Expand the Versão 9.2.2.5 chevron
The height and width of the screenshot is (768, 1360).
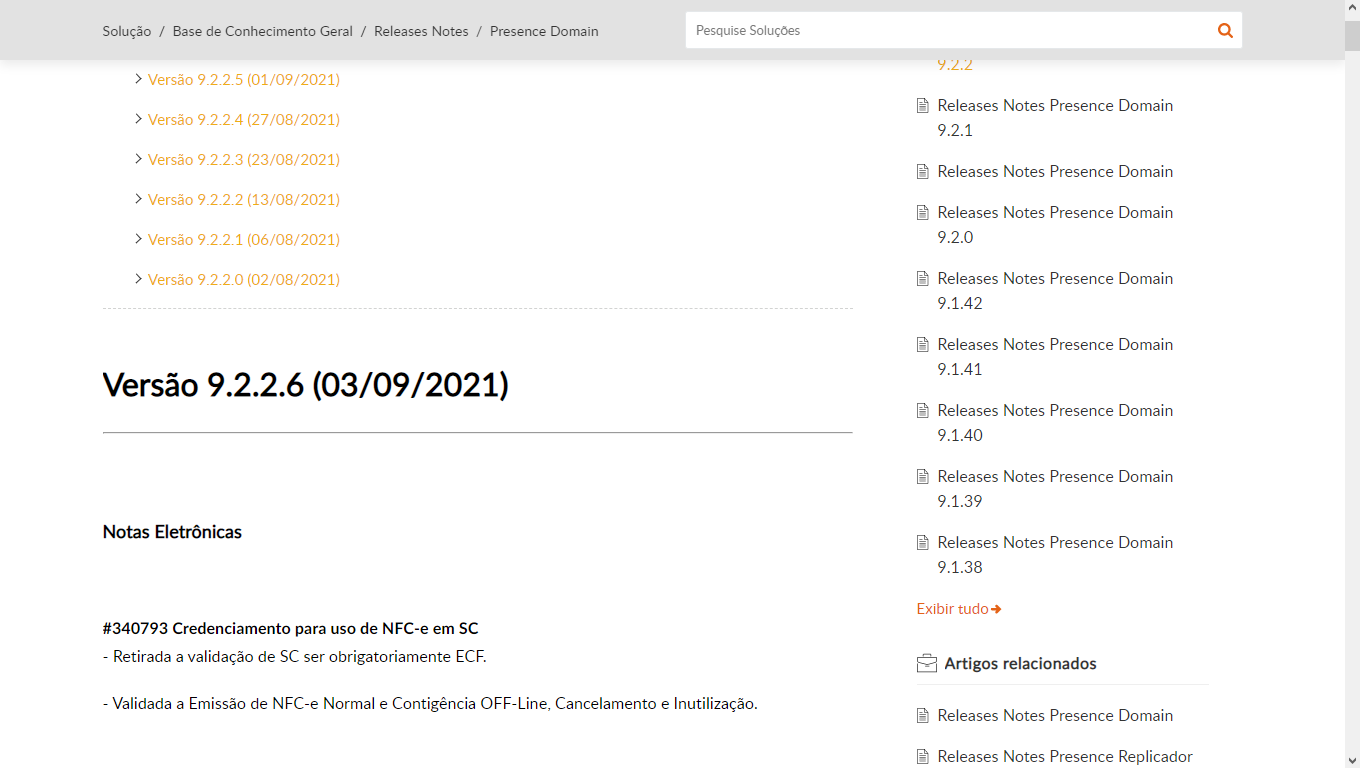(139, 78)
